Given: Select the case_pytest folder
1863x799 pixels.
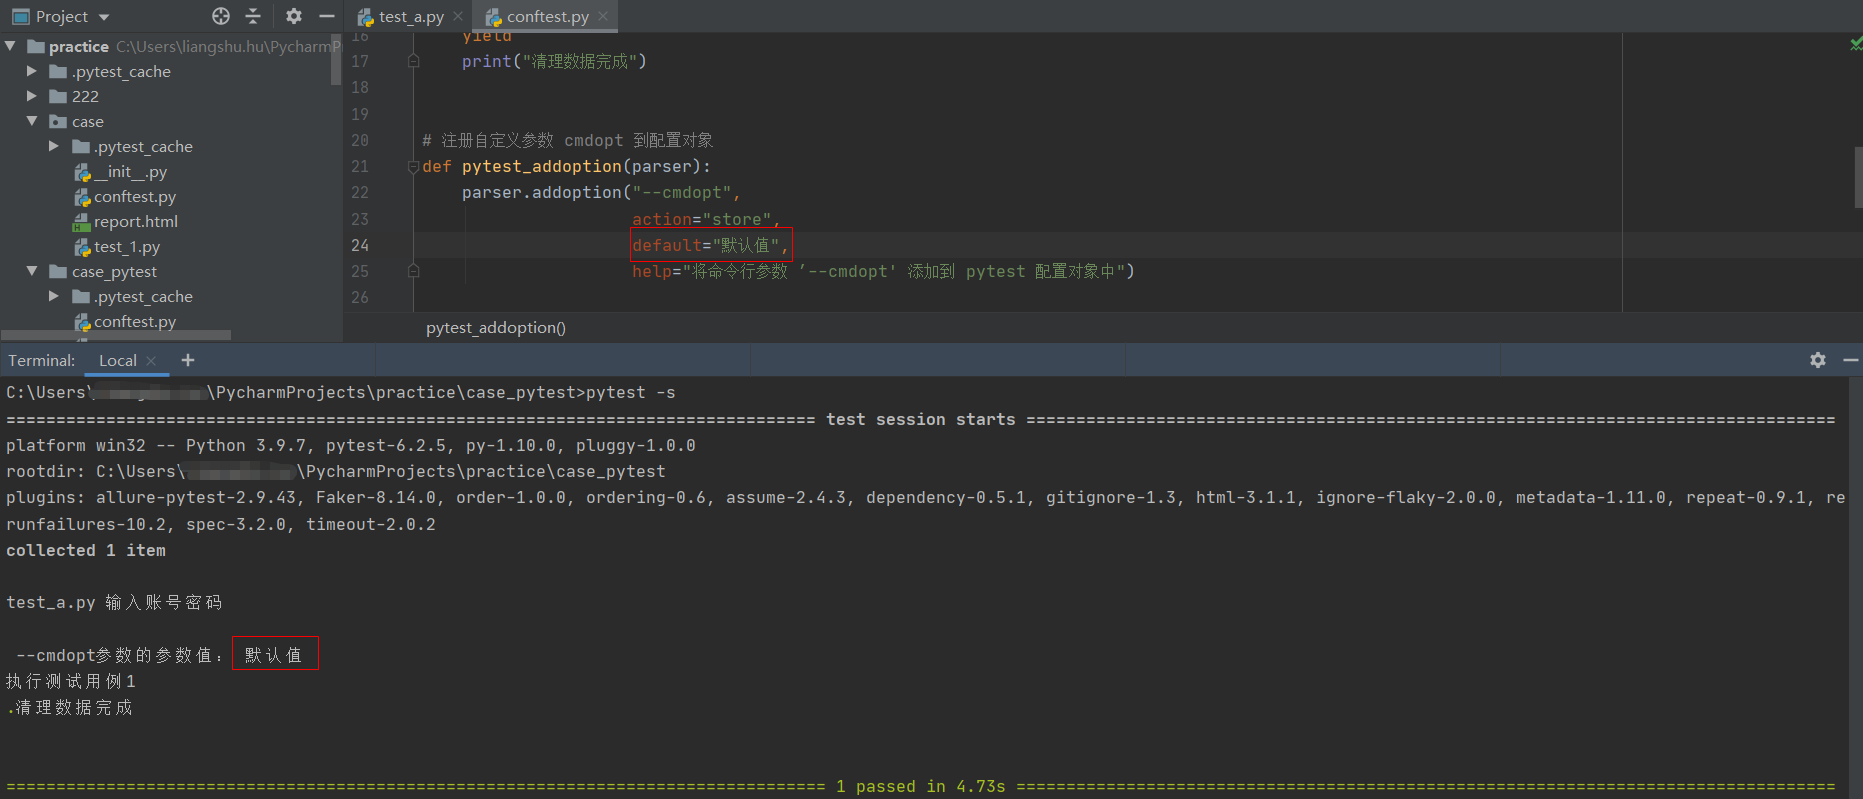Looking at the screenshot, I should (x=114, y=271).
